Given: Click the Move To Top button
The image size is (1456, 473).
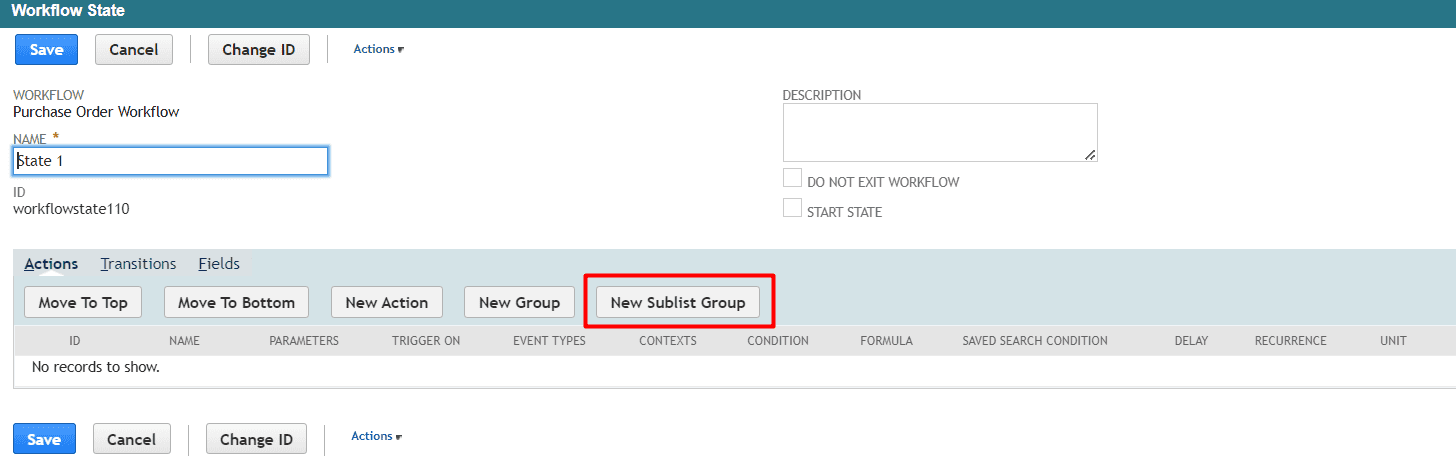Looking at the screenshot, I should (83, 302).
